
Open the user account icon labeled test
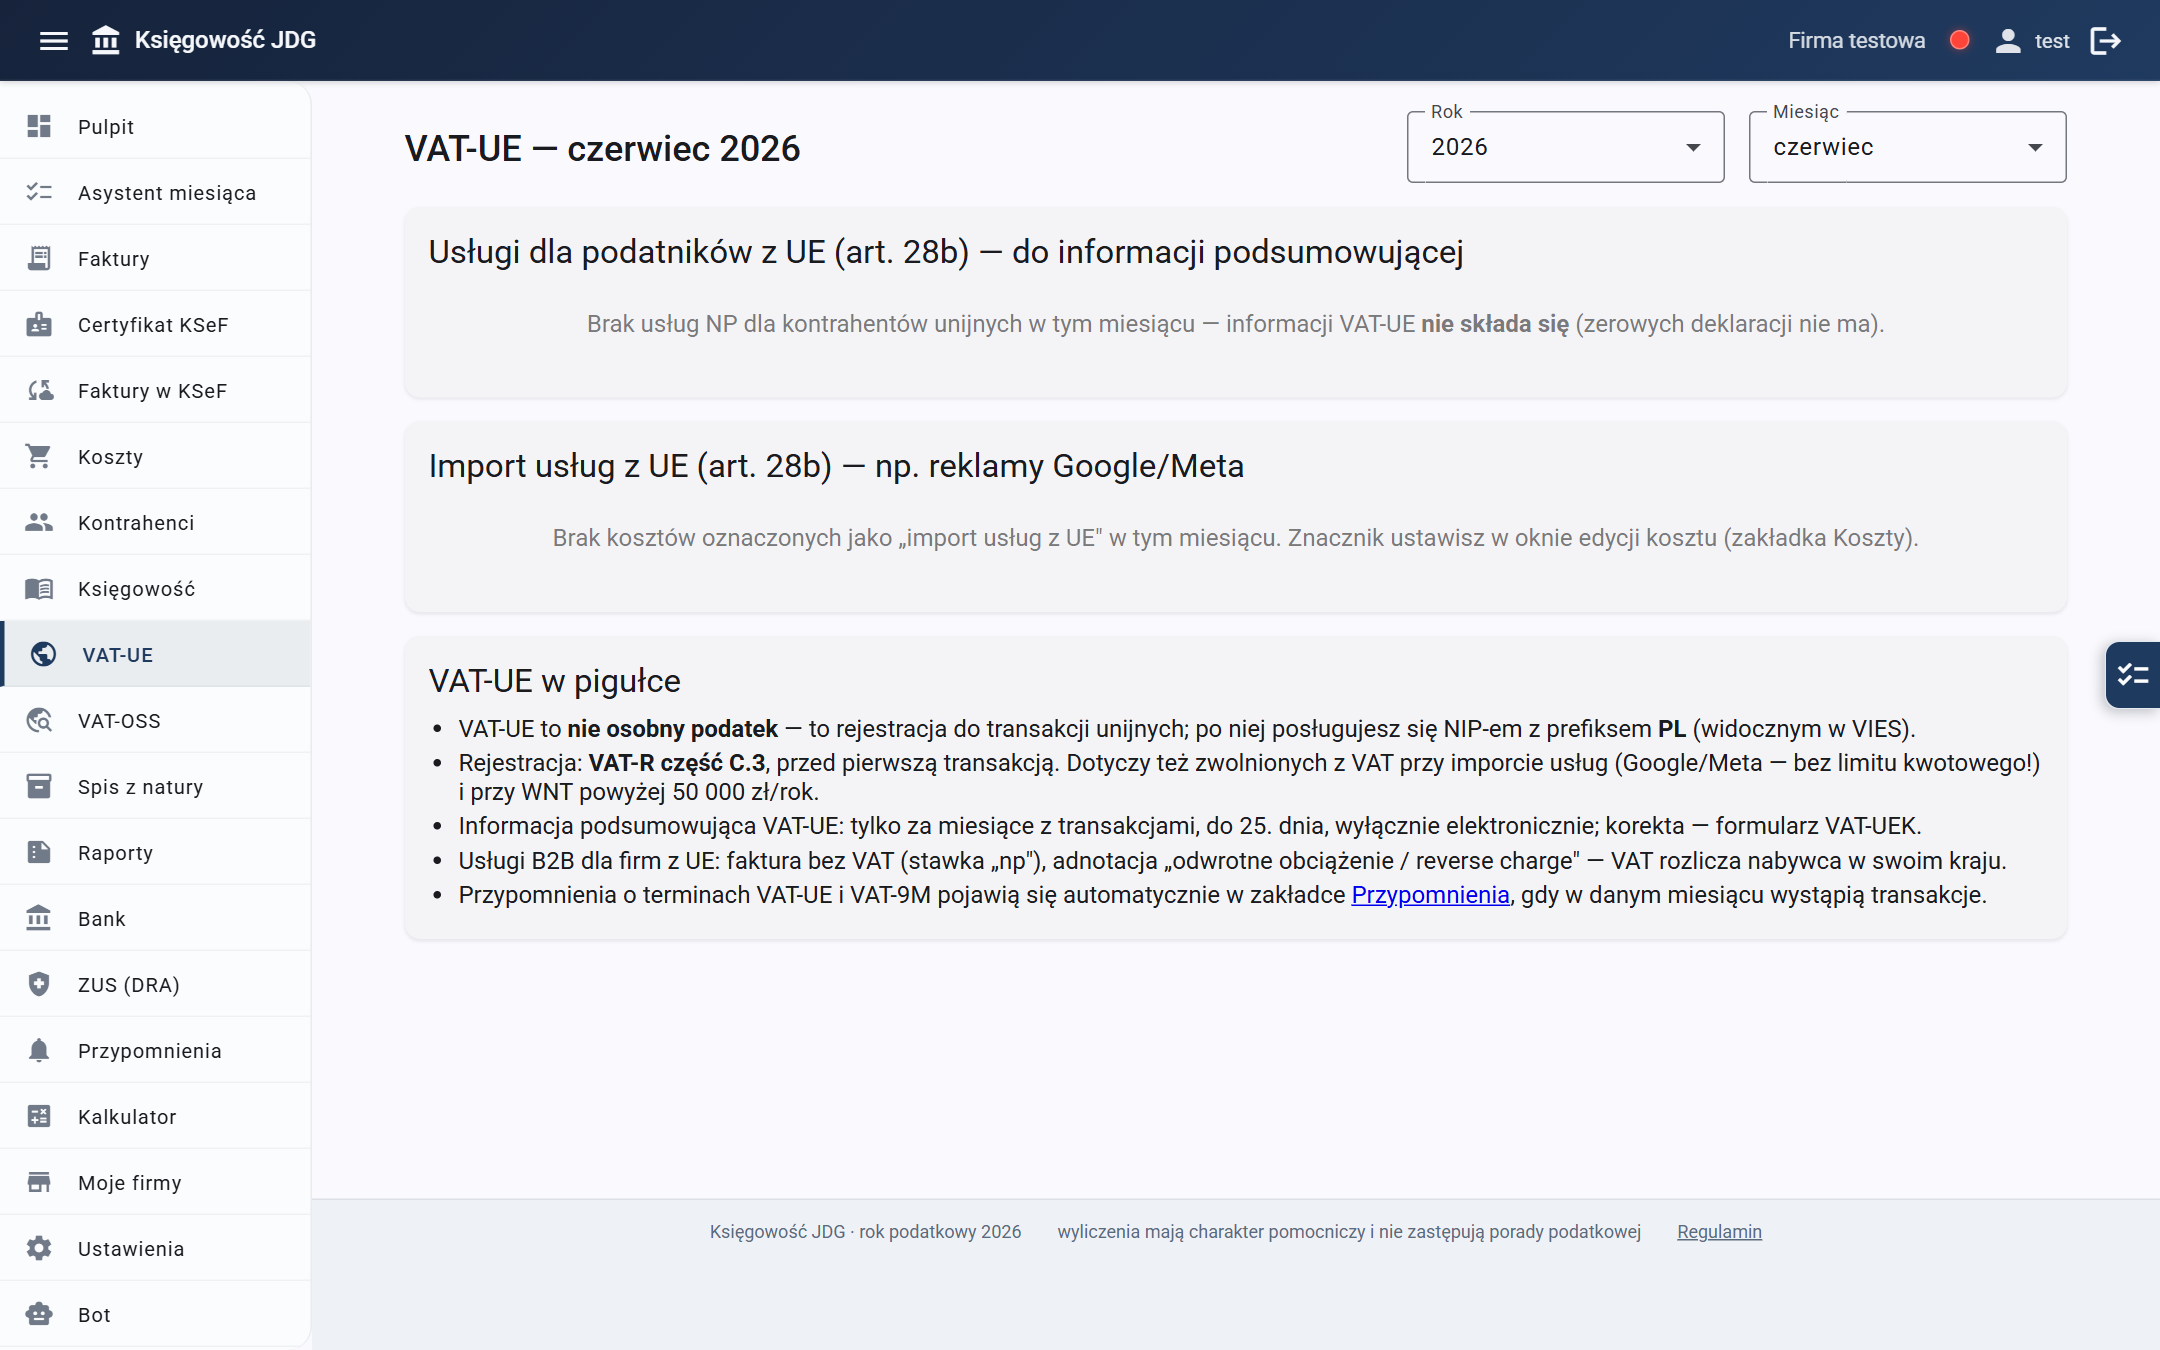[2008, 41]
